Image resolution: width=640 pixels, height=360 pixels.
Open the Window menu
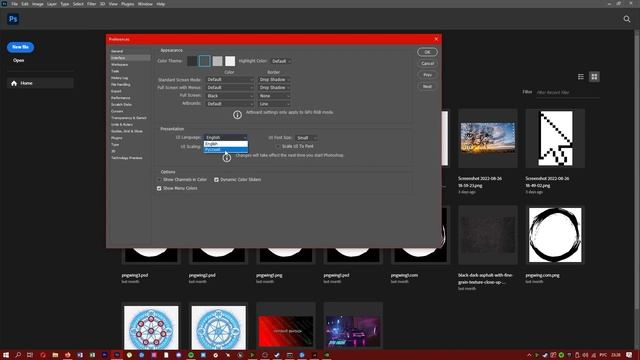coord(145,4)
